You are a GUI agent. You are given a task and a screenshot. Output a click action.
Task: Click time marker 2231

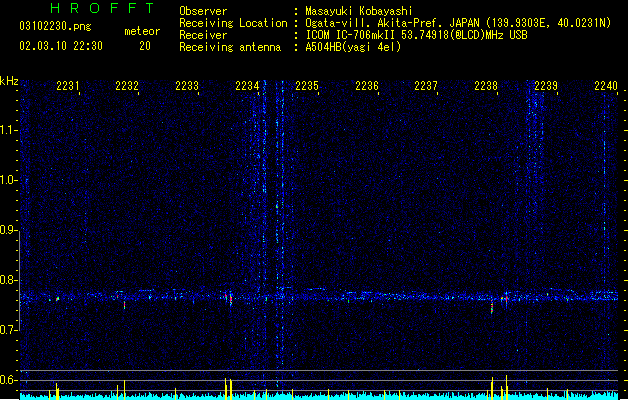(67, 86)
